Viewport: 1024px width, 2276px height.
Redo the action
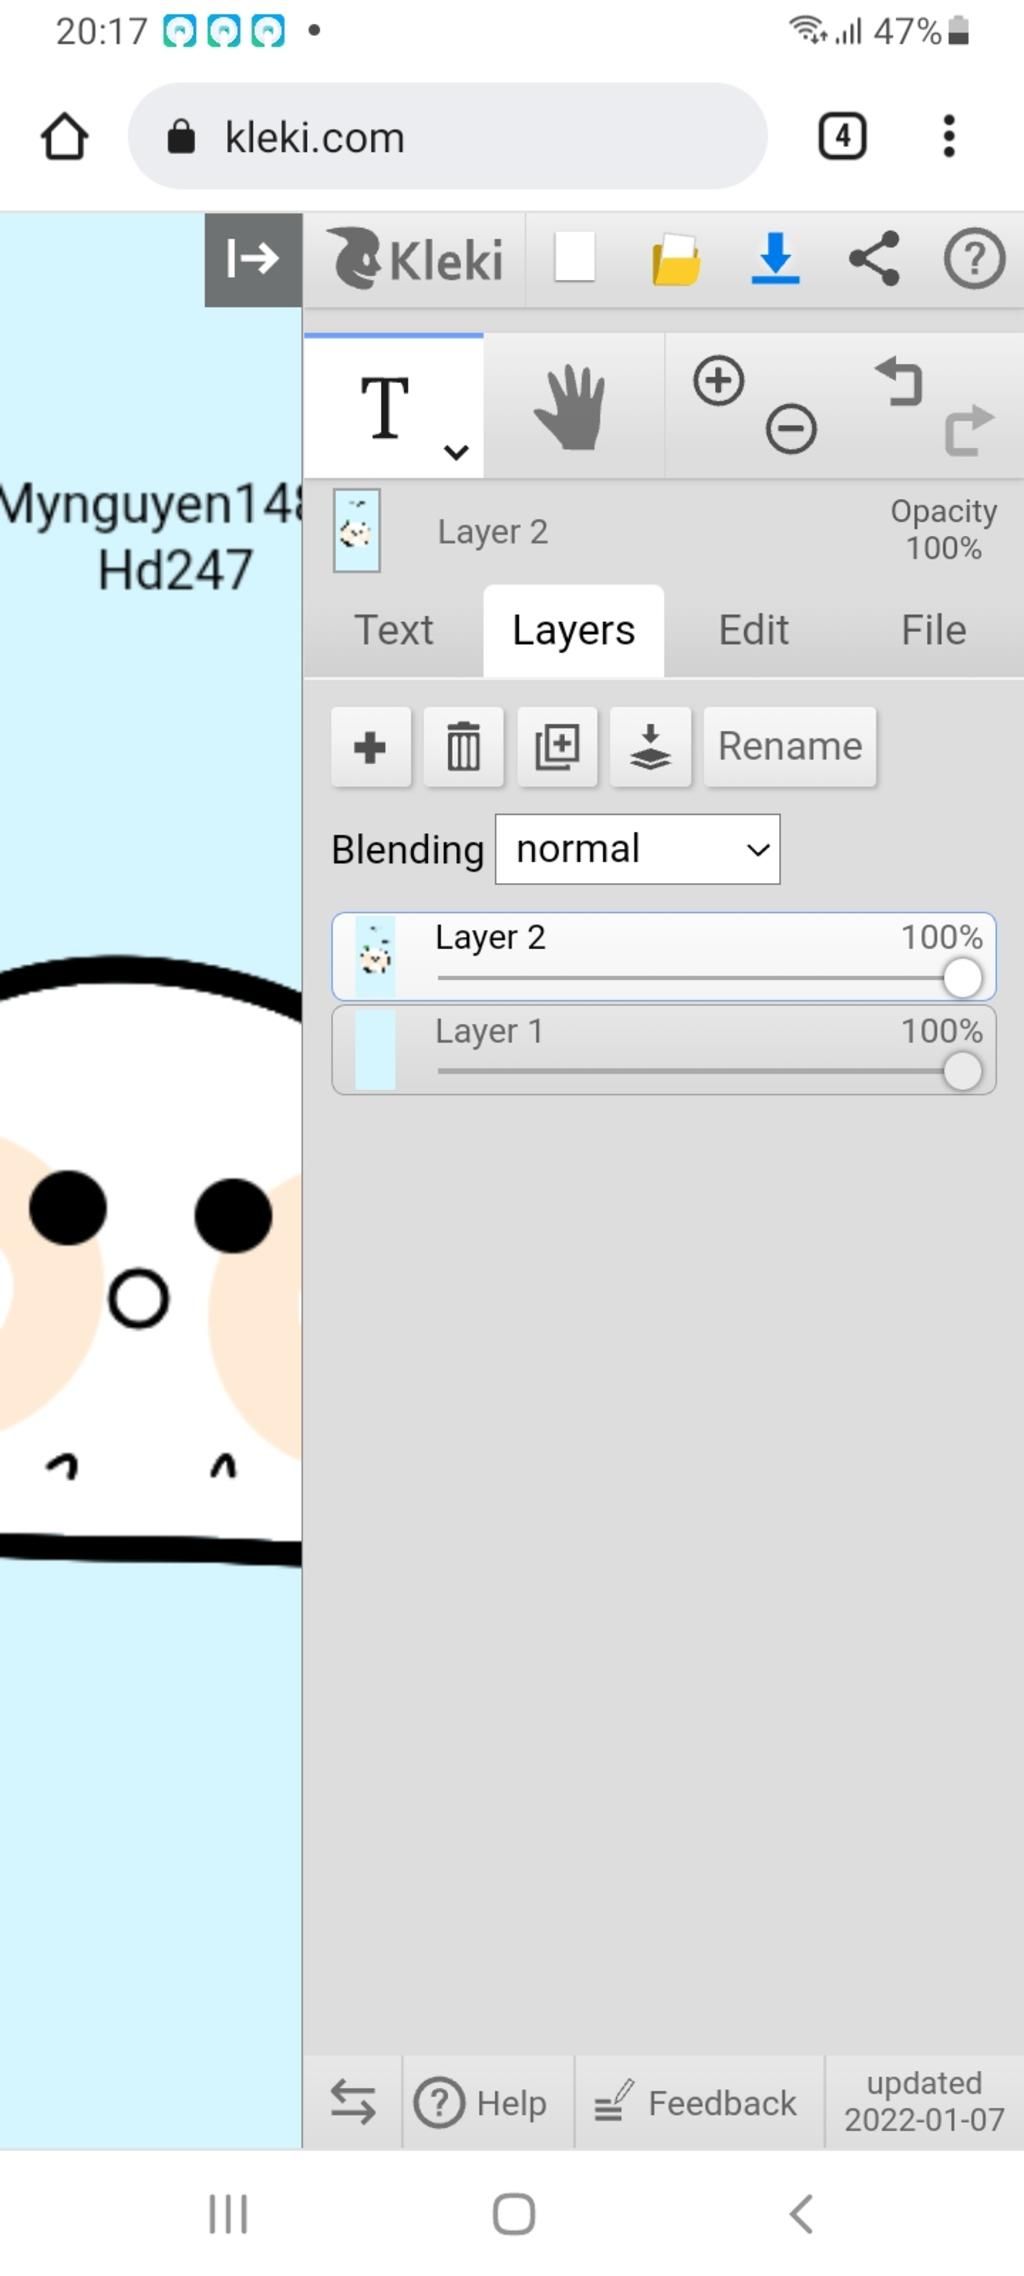(969, 430)
